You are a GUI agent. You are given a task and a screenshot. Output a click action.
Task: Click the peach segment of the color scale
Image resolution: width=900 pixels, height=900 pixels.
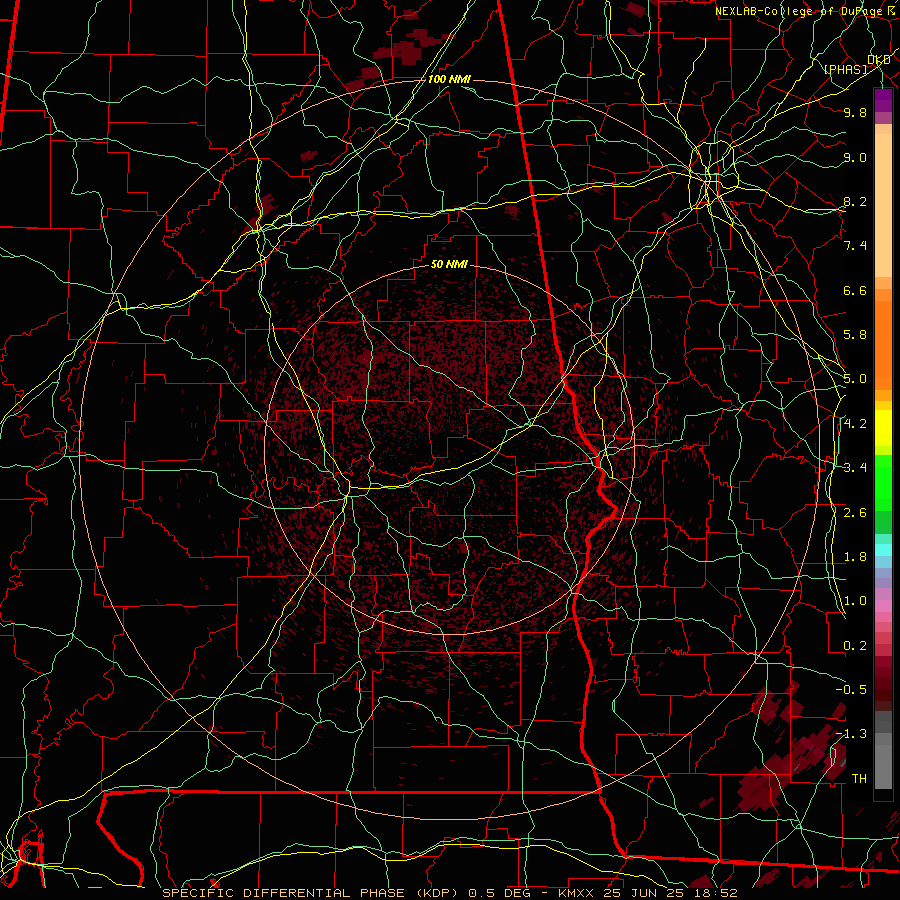(883, 205)
